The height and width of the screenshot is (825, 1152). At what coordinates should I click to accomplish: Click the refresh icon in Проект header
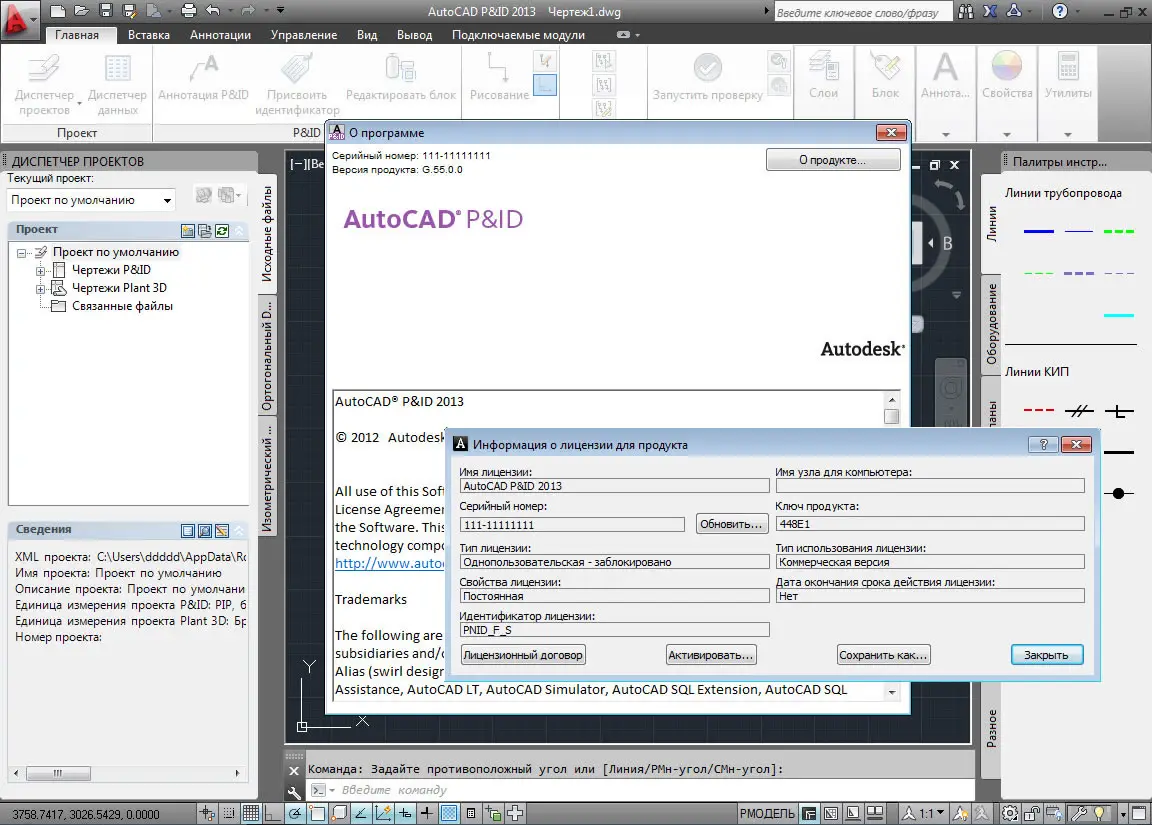[222, 231]
